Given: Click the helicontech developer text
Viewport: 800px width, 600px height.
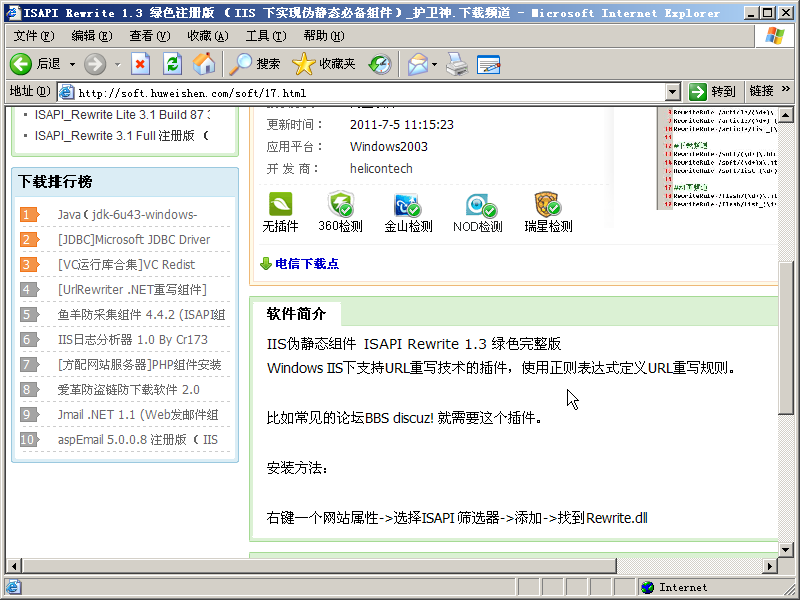Looking at the screenshot, I should [381, 169].
